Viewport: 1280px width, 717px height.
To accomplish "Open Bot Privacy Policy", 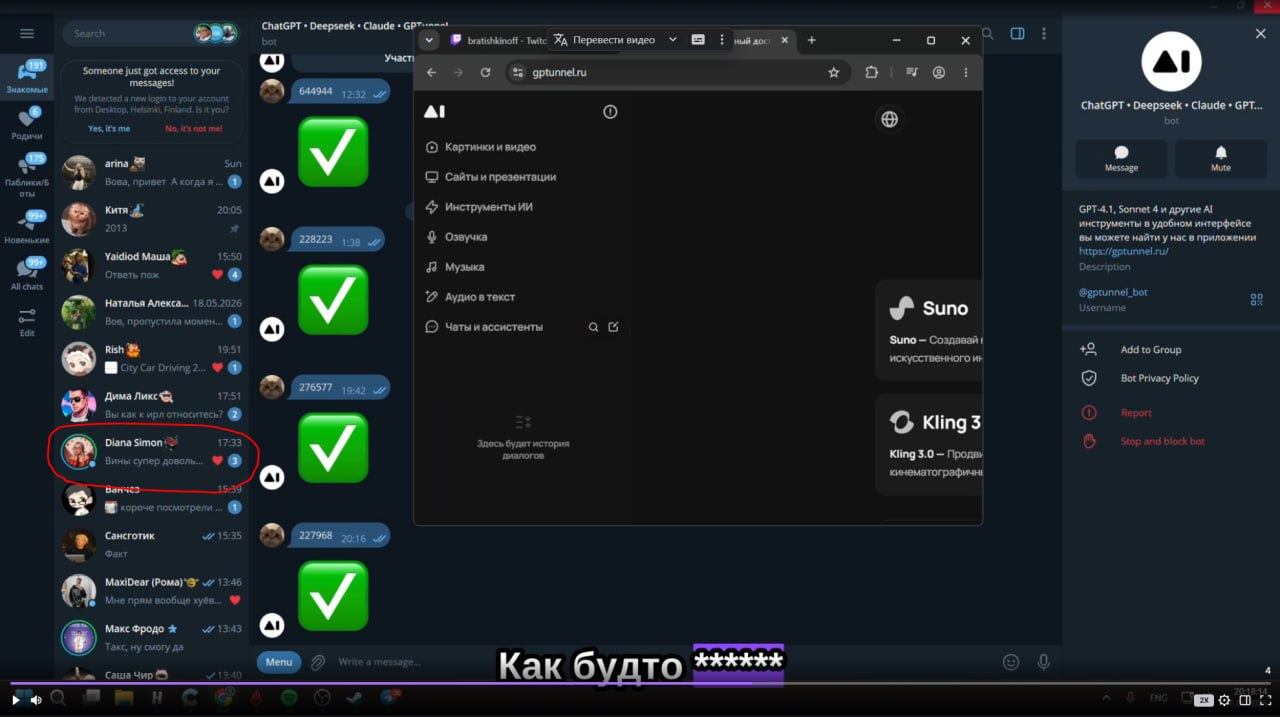I will [x=1159, y=378].
